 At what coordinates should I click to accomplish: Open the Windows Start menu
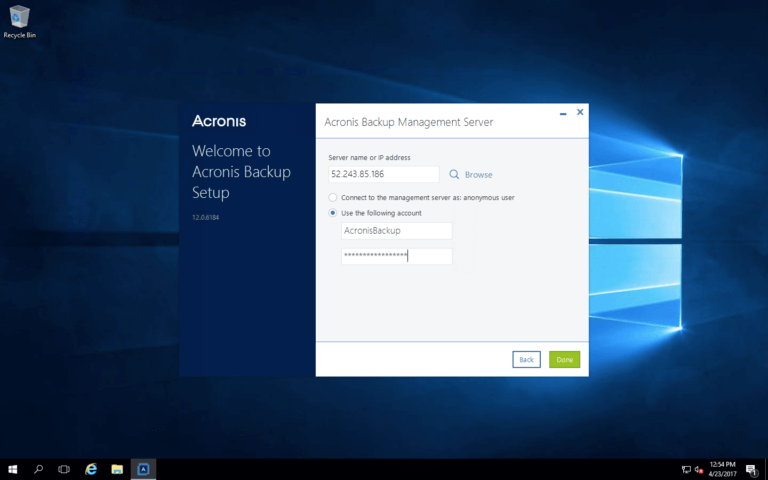click(13, 469)
